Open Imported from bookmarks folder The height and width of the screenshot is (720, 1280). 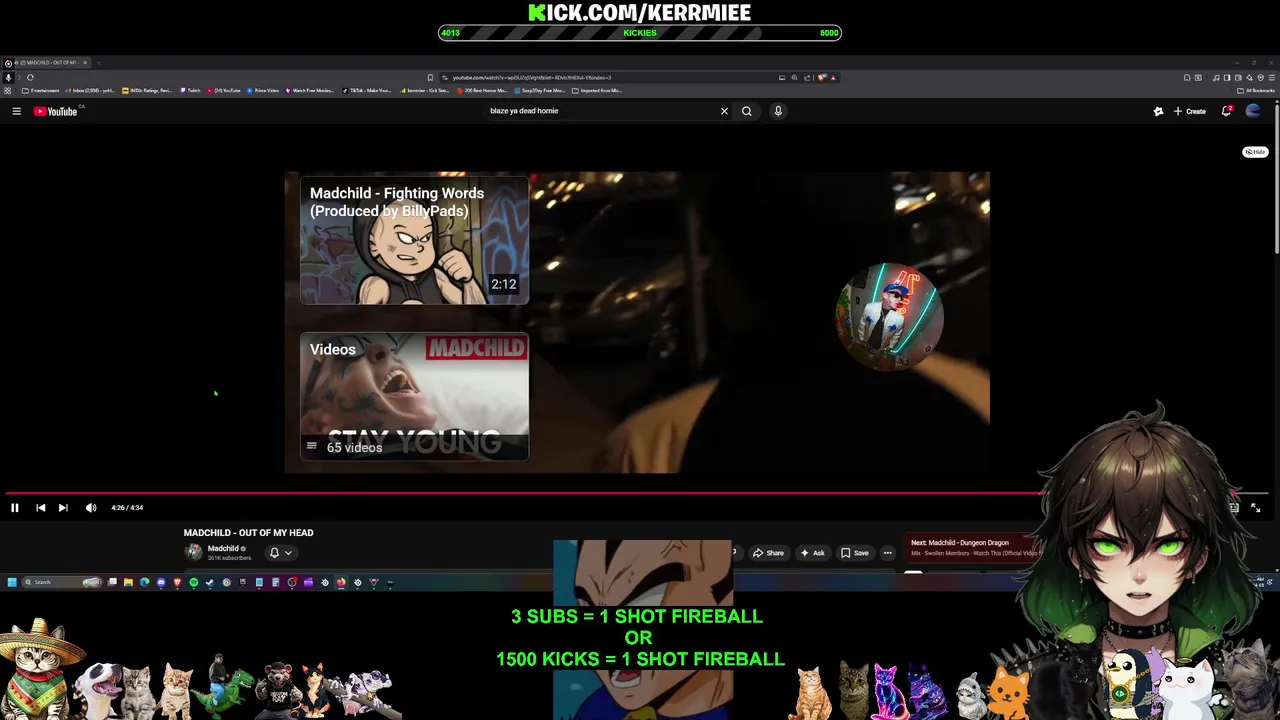tap(597, 90)
